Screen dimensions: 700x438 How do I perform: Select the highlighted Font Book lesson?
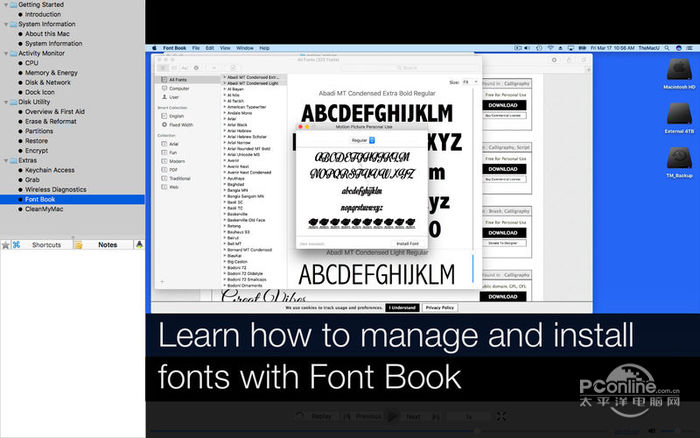(72, 200)
